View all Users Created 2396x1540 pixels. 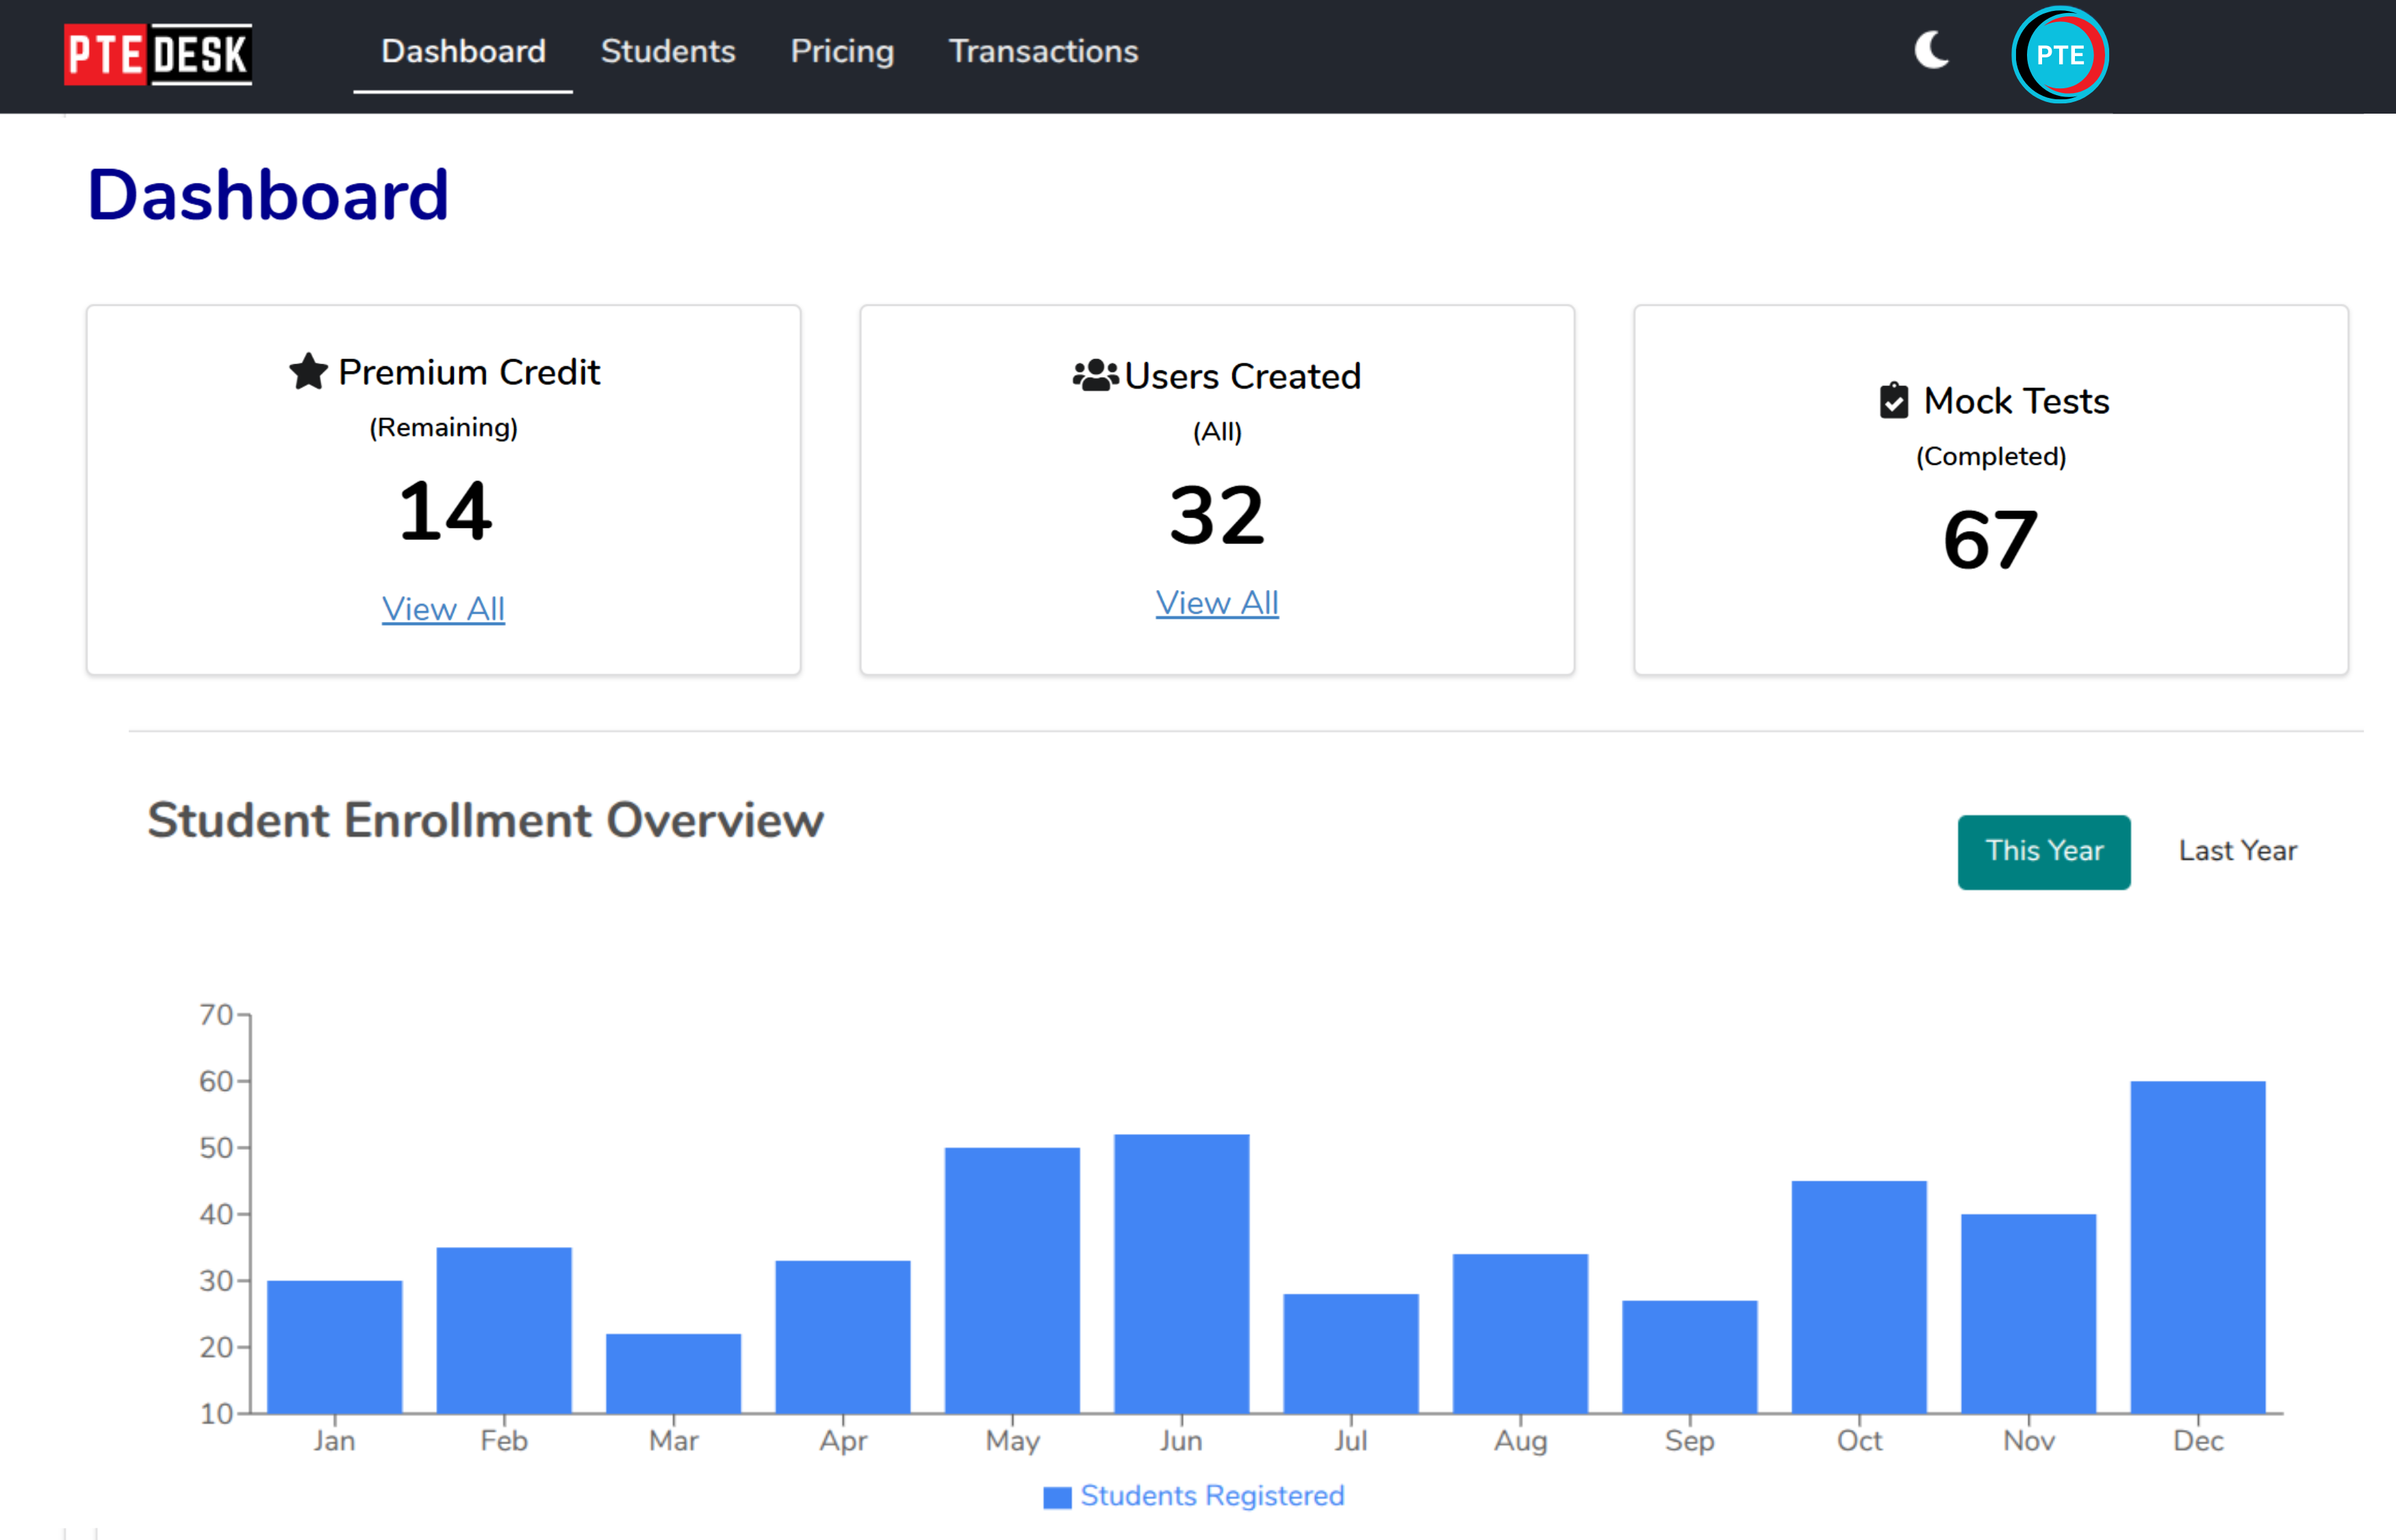pyautogui.click(x=1216, y=603)
